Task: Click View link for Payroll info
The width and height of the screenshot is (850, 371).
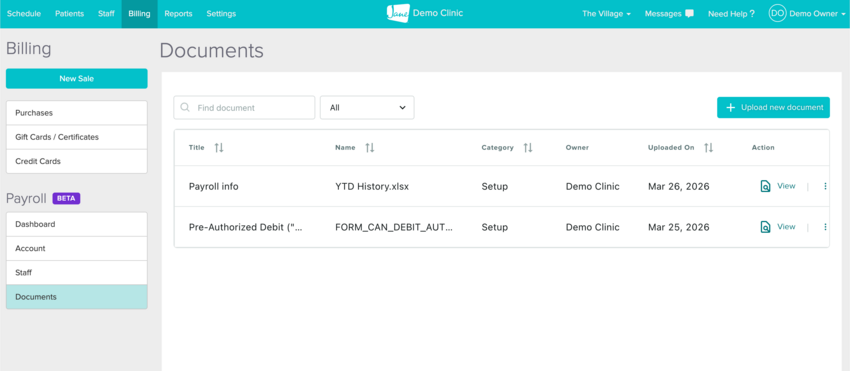Action: (786, 186)
